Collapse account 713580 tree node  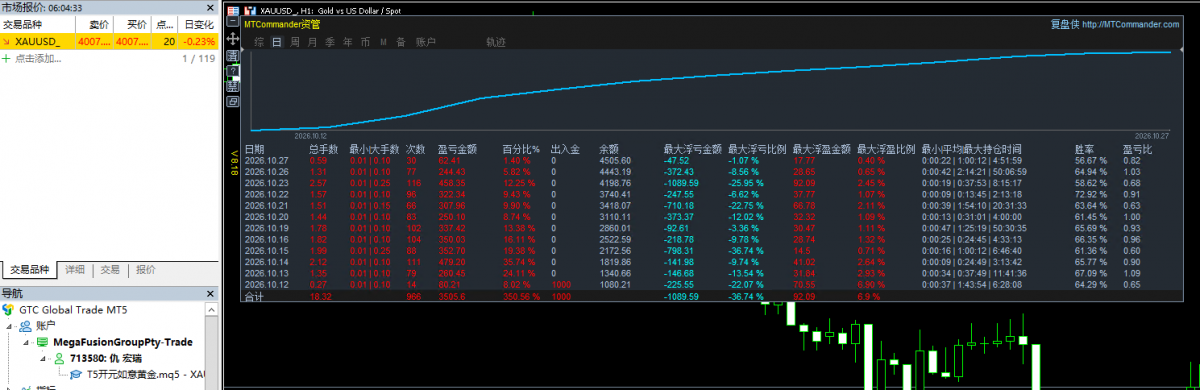[x=43, y=358]
